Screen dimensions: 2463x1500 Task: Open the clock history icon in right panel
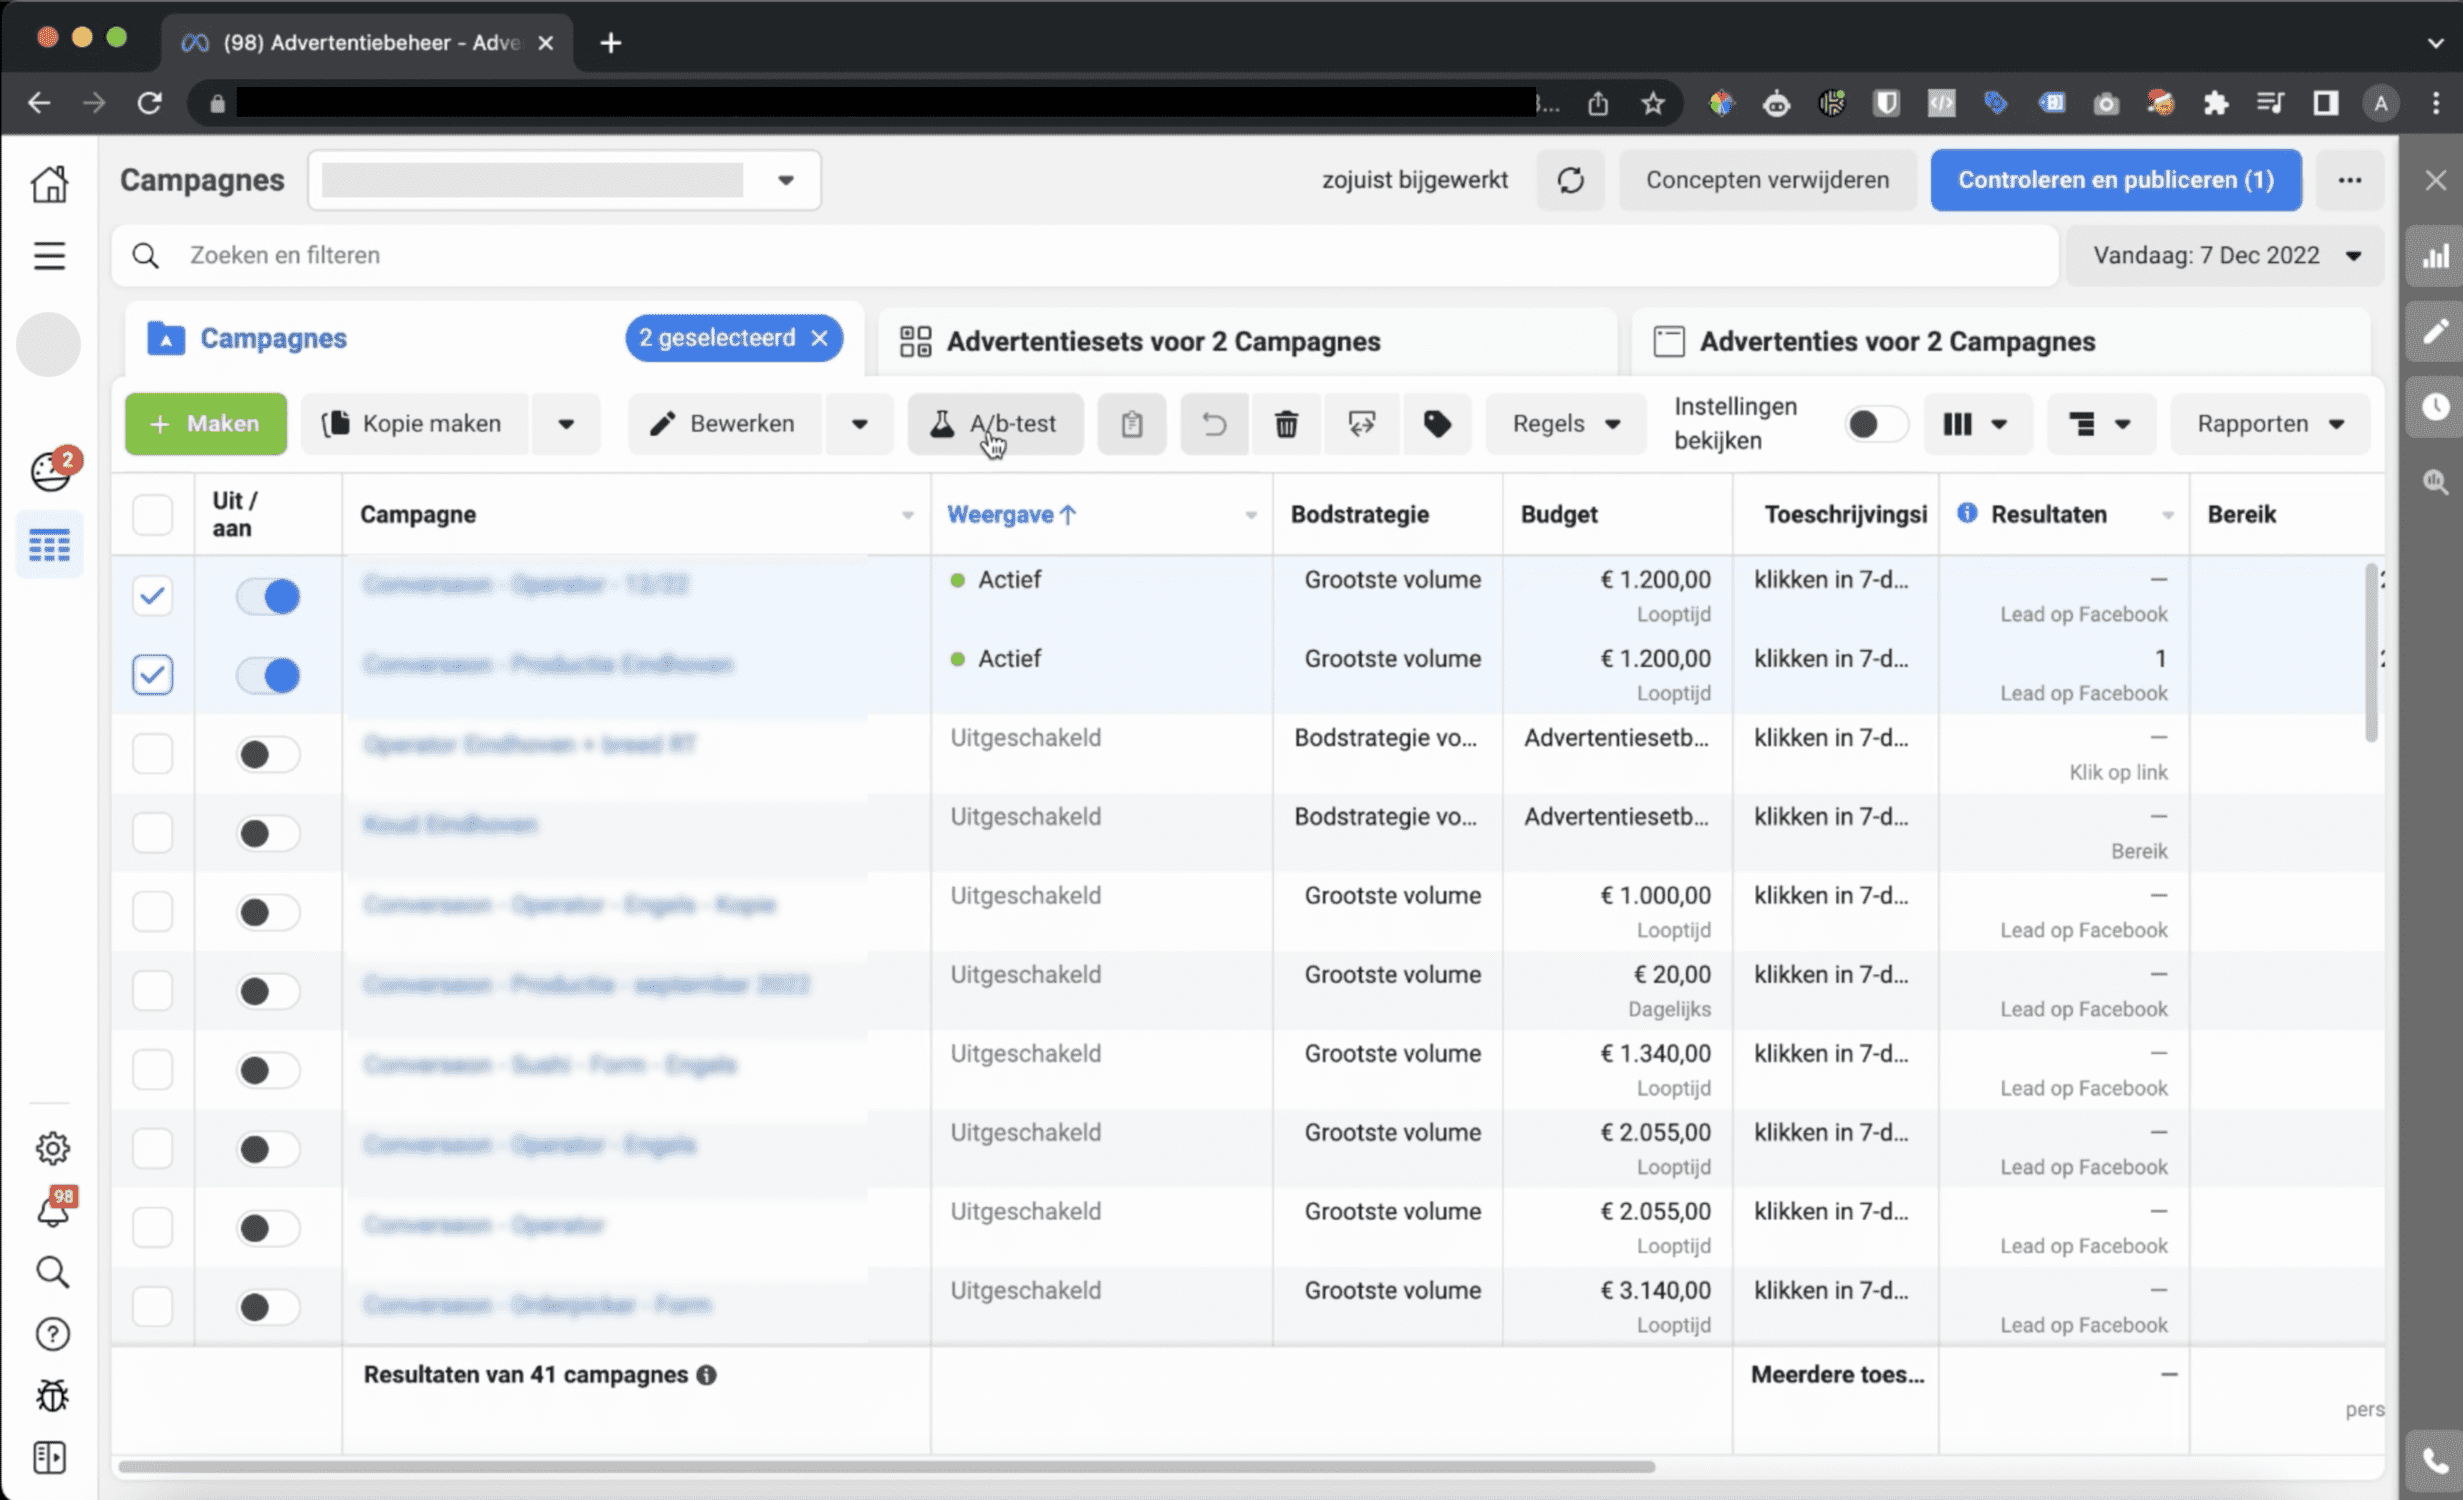(2435, 406)
